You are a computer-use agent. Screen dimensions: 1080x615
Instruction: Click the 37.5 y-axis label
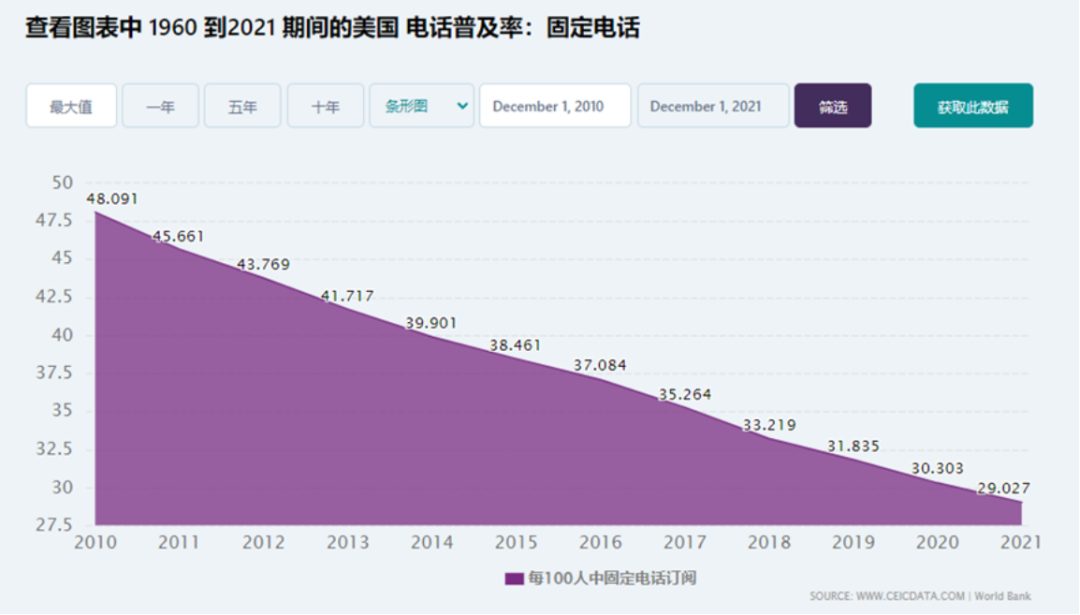(54, 373)
